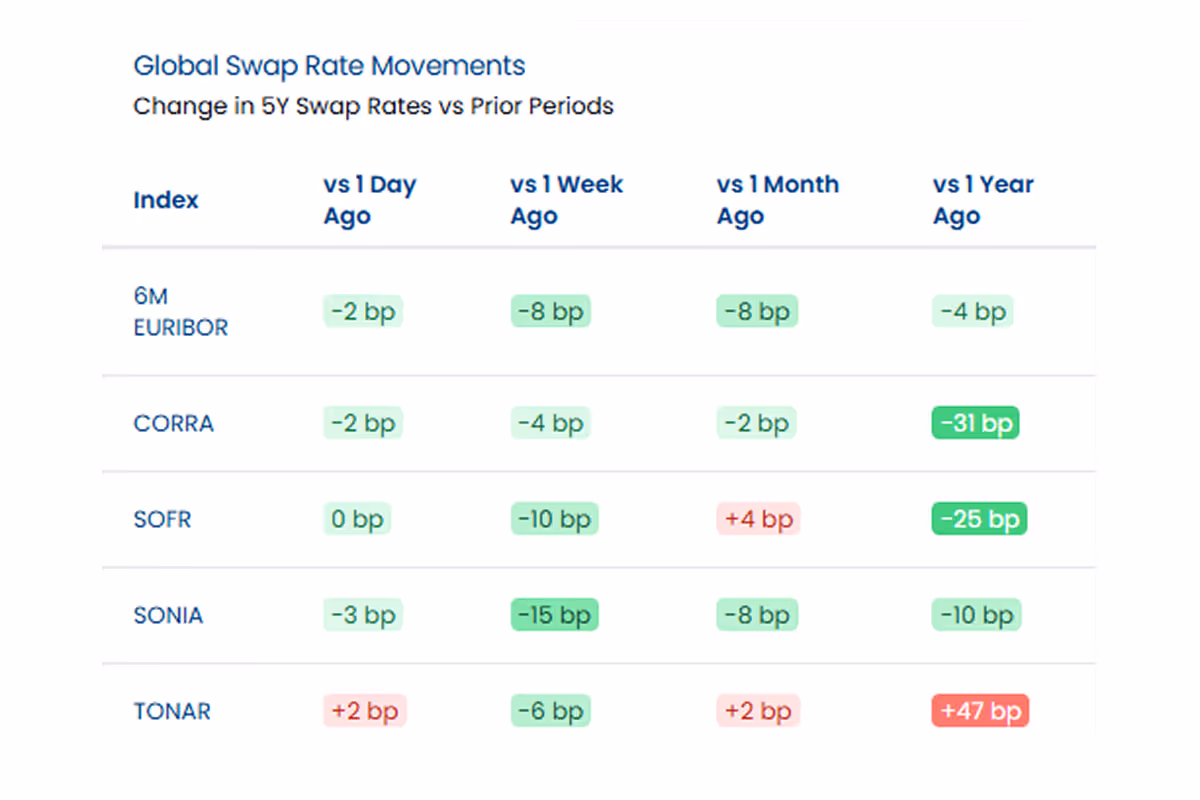Click the SOFR 0 bp daily badge
Screen dimensions: 1200x800
pos(356,519)
